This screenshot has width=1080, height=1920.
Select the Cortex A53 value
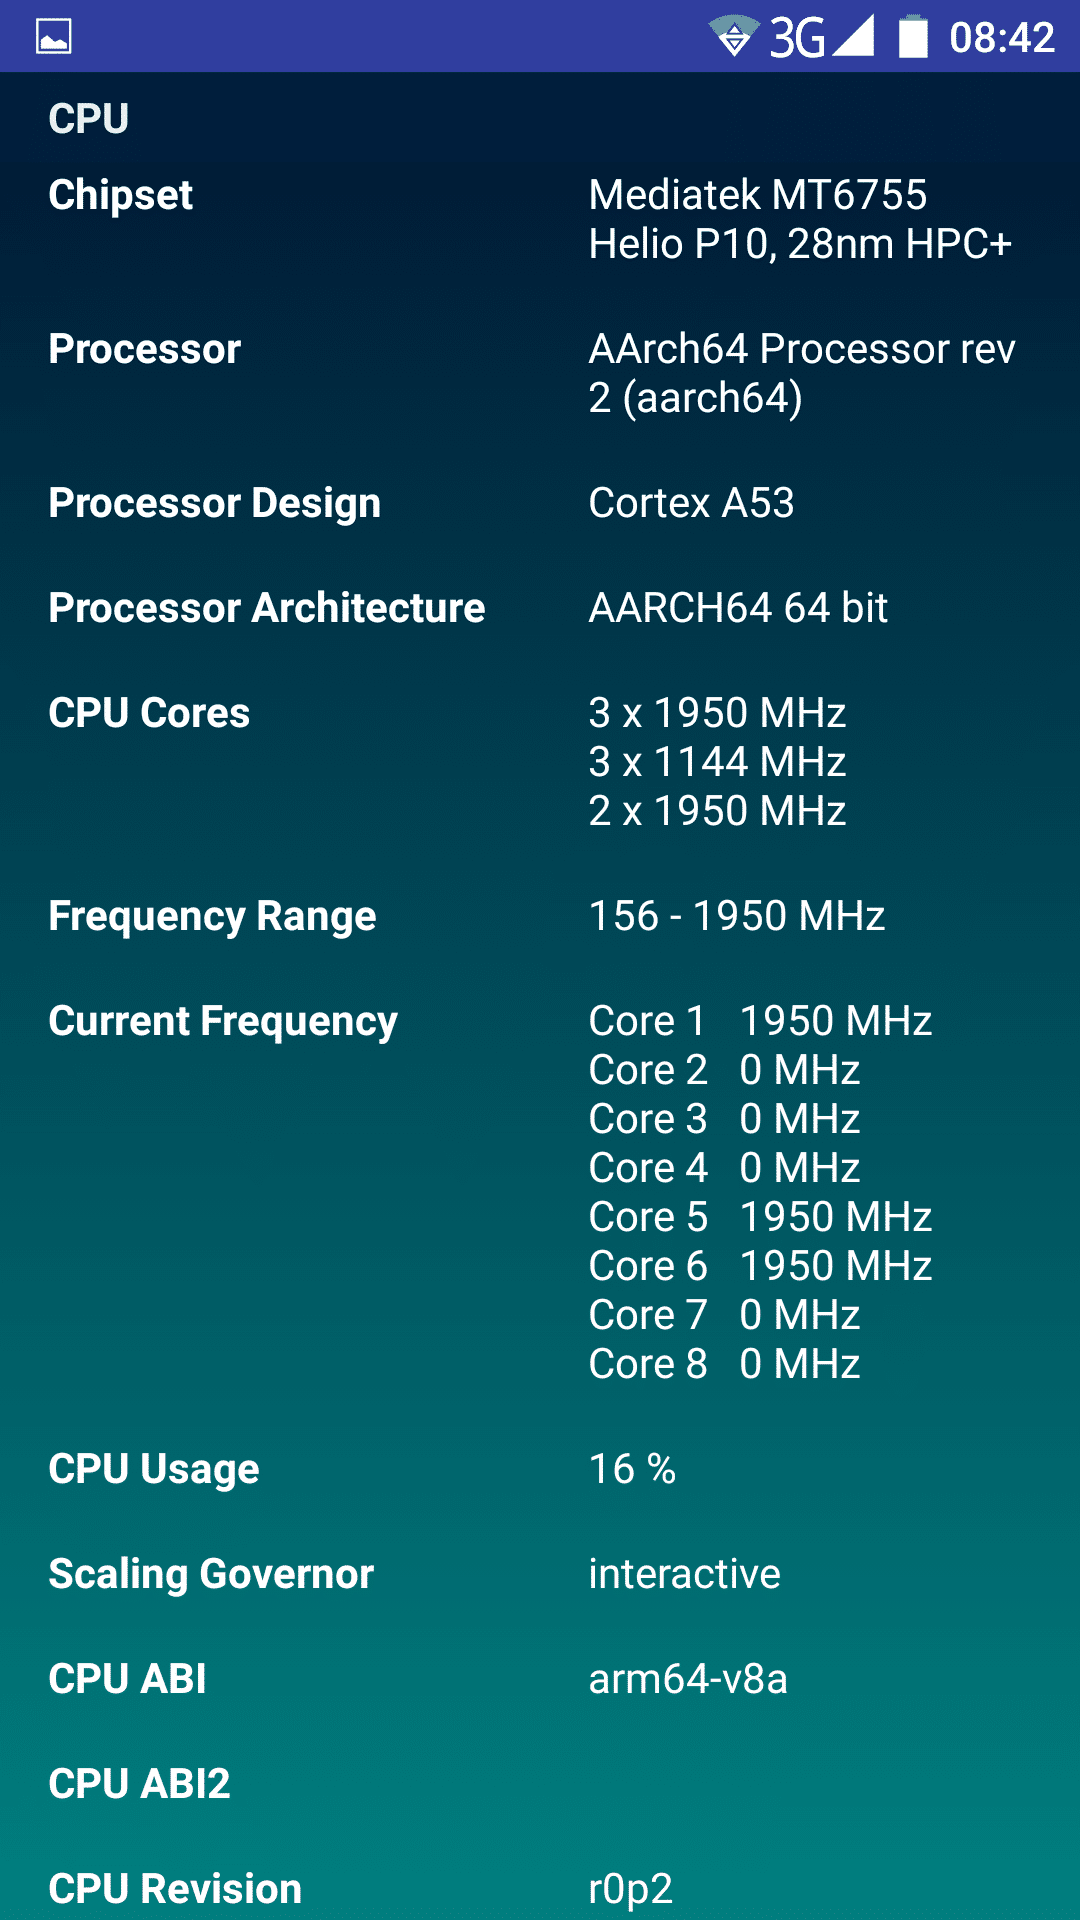[691, 503]
